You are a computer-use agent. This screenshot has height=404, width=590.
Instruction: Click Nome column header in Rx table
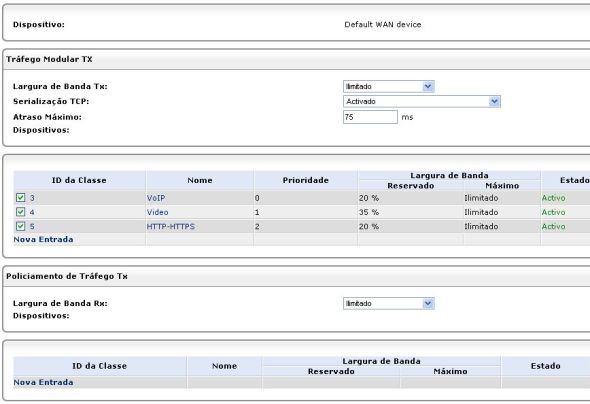click(x=224, y=366)
